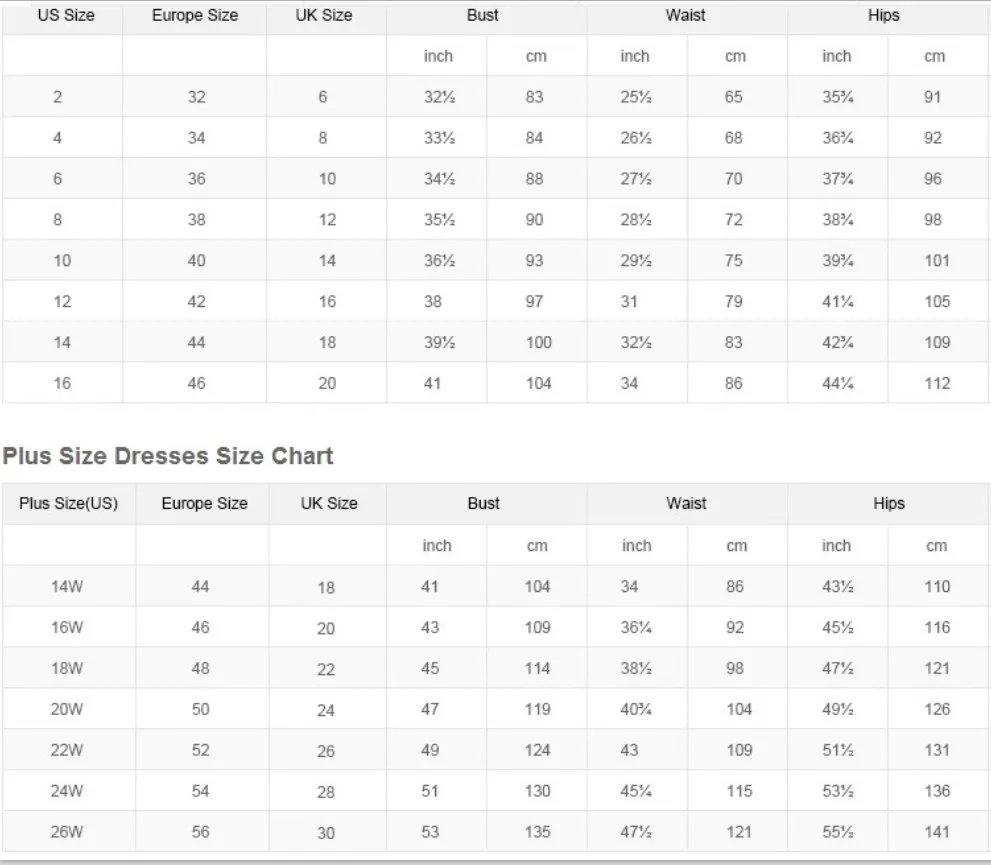Select the 24W plus size cell
991x865 pixels.
click(x=67, y=791)
